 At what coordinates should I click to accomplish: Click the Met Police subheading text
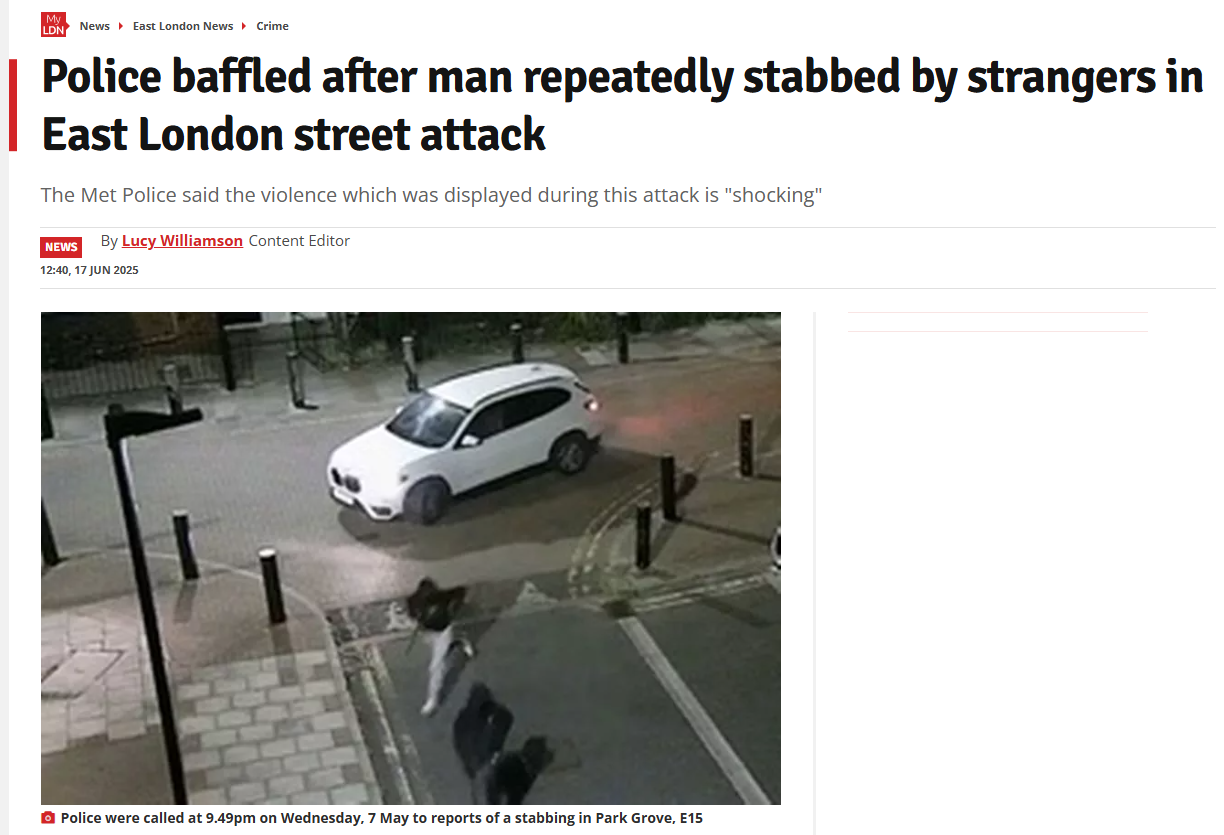431,194
